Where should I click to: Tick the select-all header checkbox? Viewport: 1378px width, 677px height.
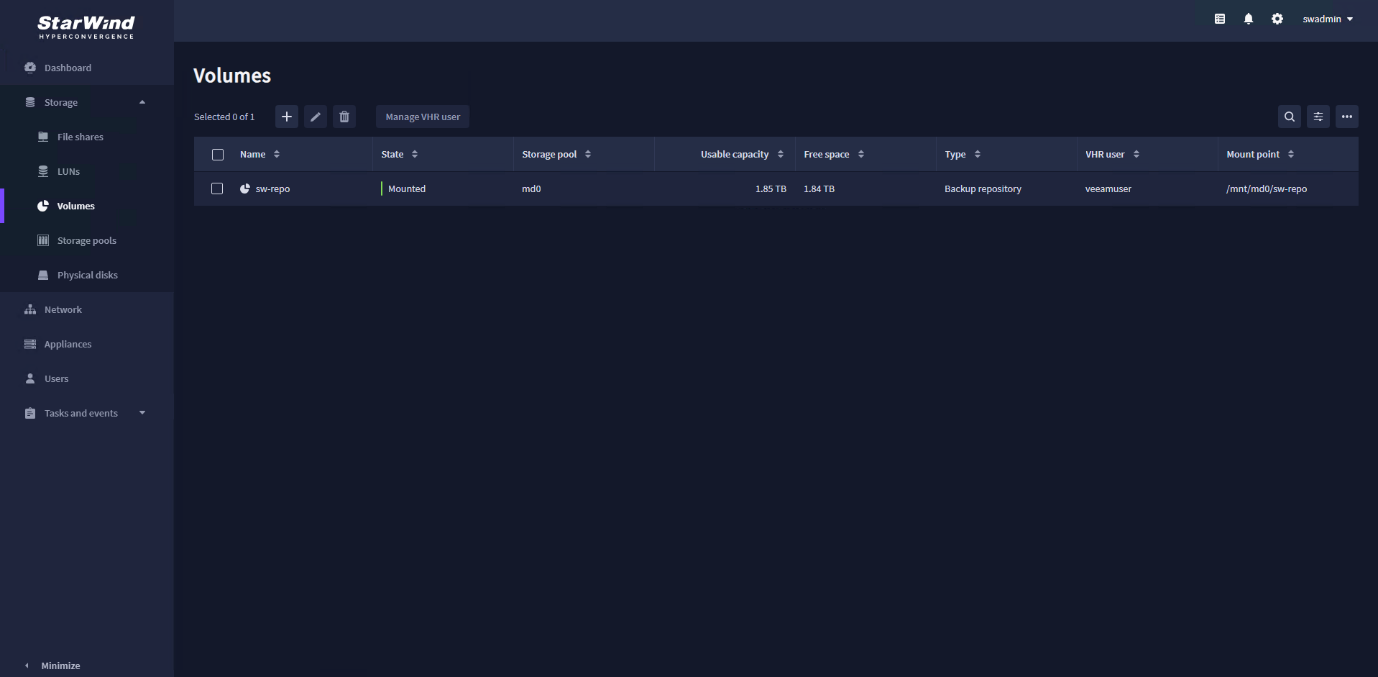coord(217,154)
